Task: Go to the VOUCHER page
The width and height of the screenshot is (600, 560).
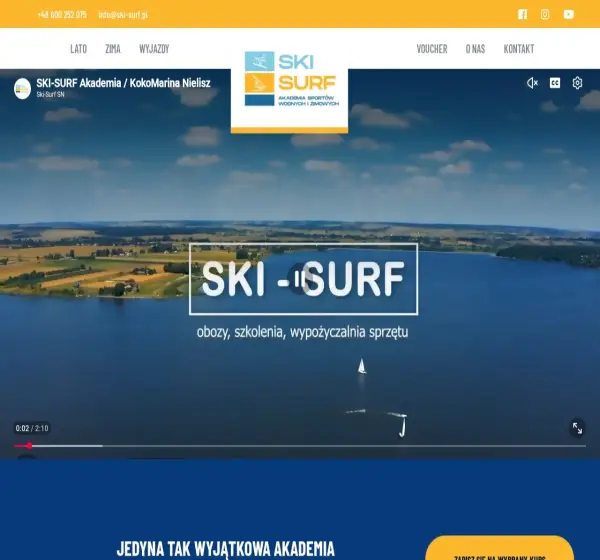Action: (x=432, y=49)
